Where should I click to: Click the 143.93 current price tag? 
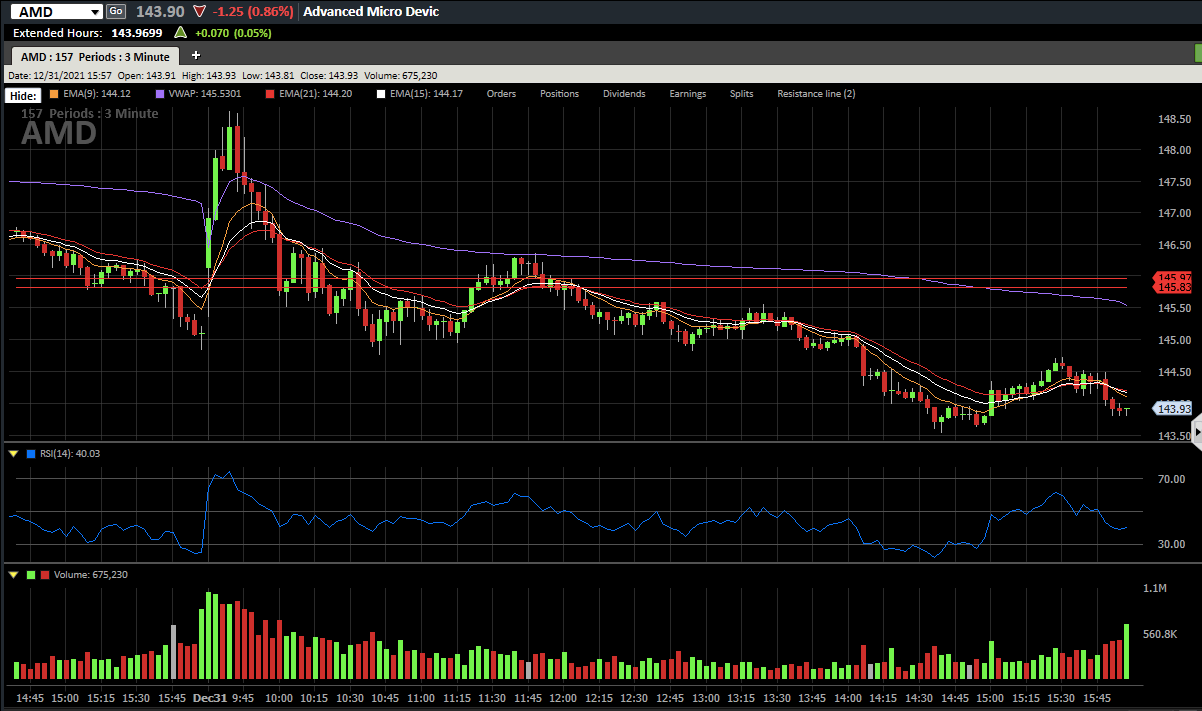point(1172,409)
